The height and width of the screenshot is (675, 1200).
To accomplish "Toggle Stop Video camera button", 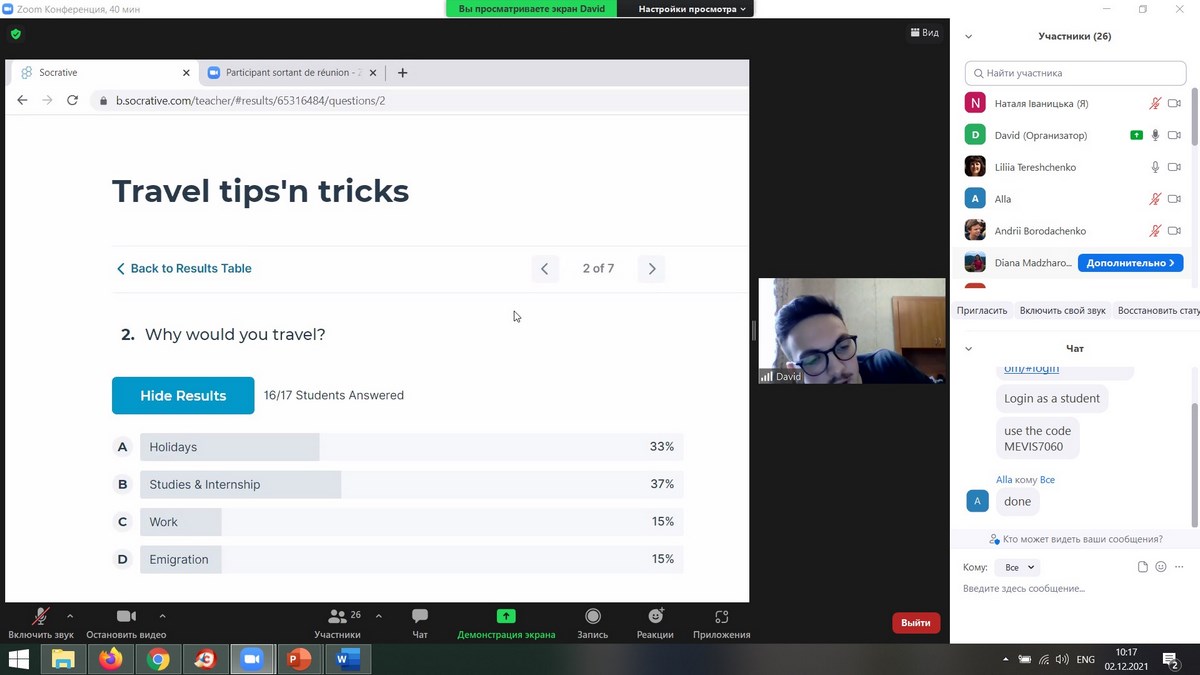I will [126, 617].
